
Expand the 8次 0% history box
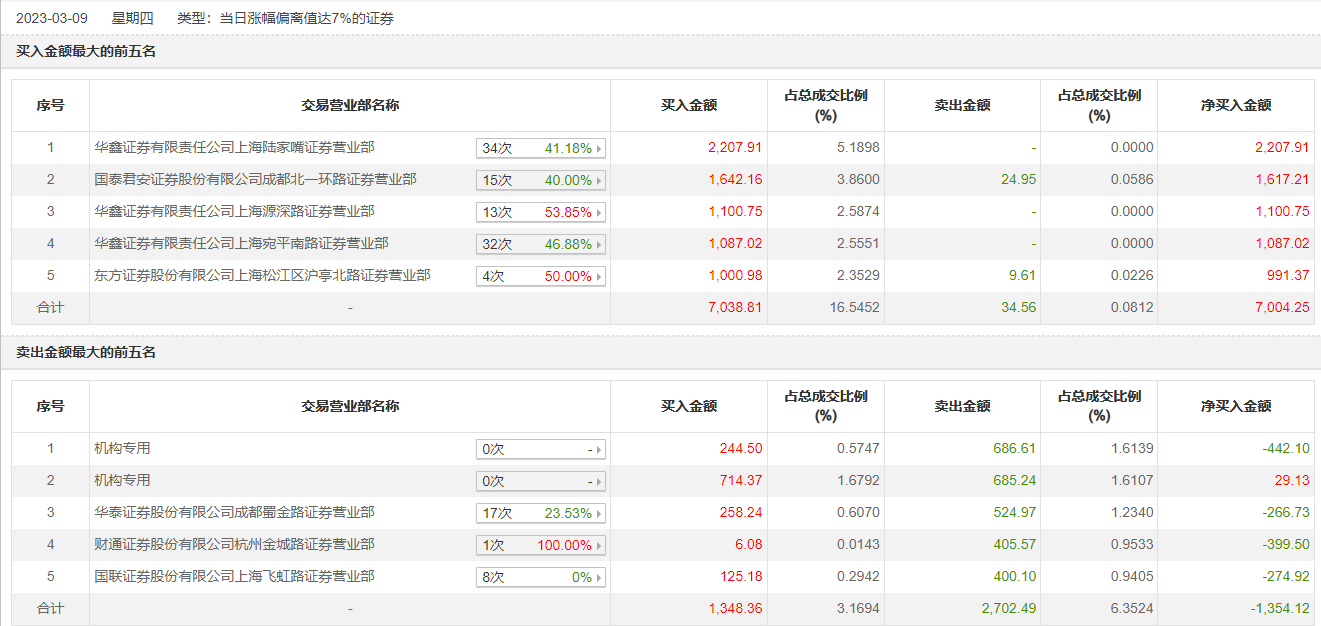point(541,578)
